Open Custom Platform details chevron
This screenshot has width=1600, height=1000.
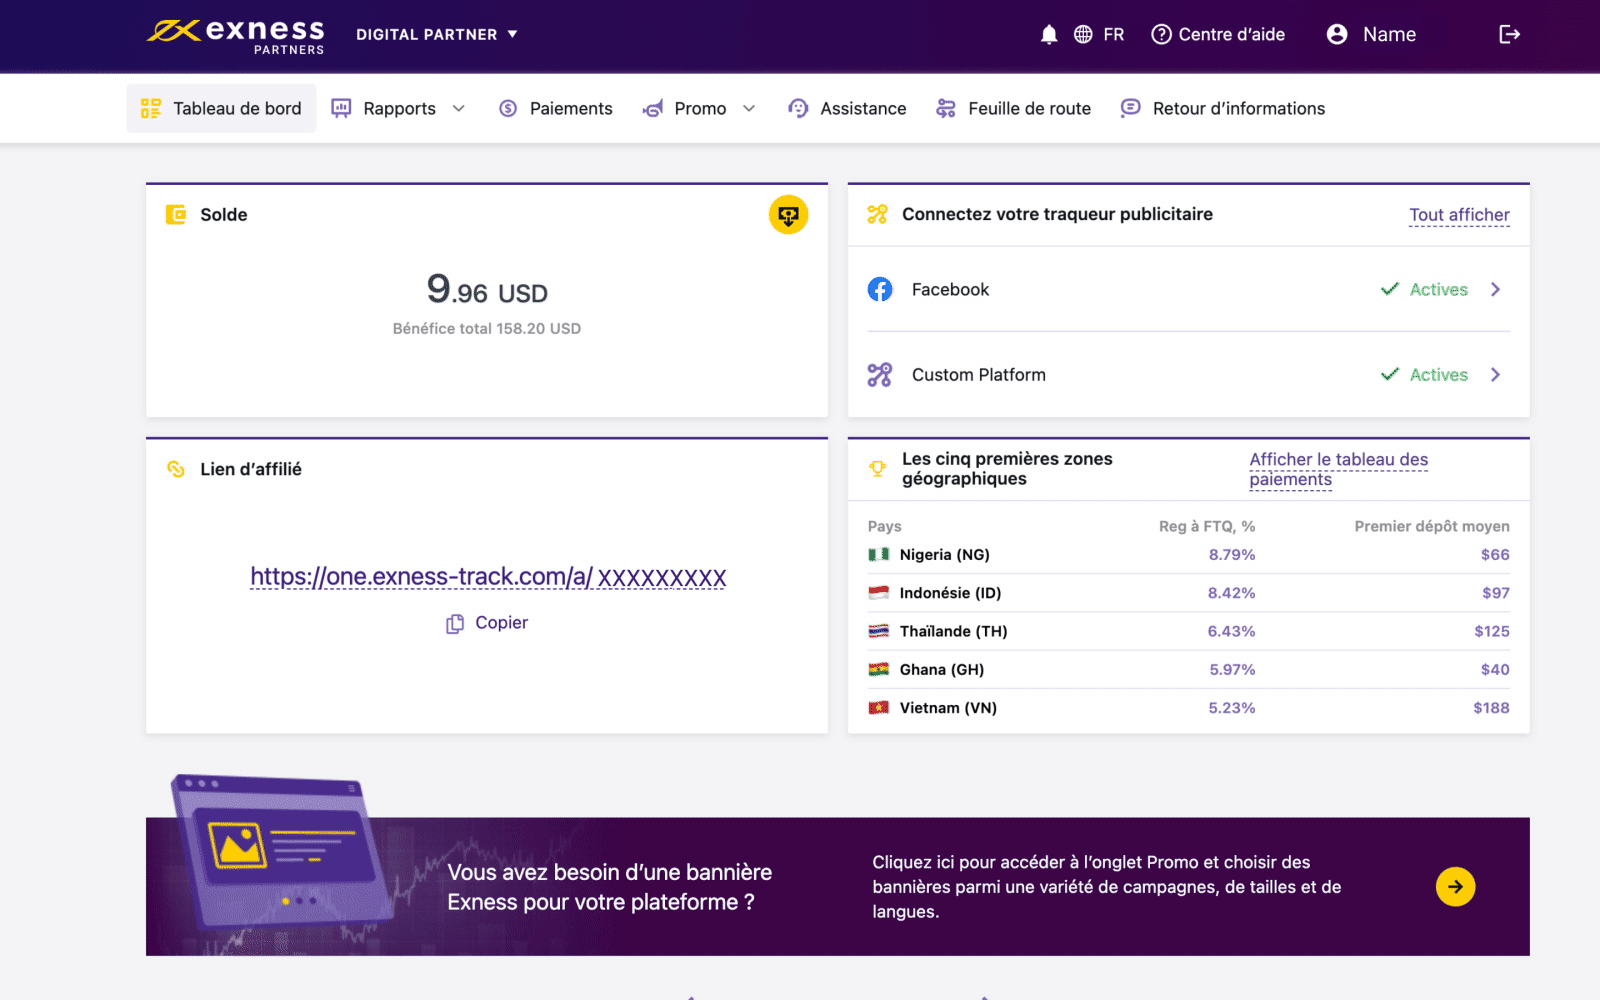pos(1496,375)
